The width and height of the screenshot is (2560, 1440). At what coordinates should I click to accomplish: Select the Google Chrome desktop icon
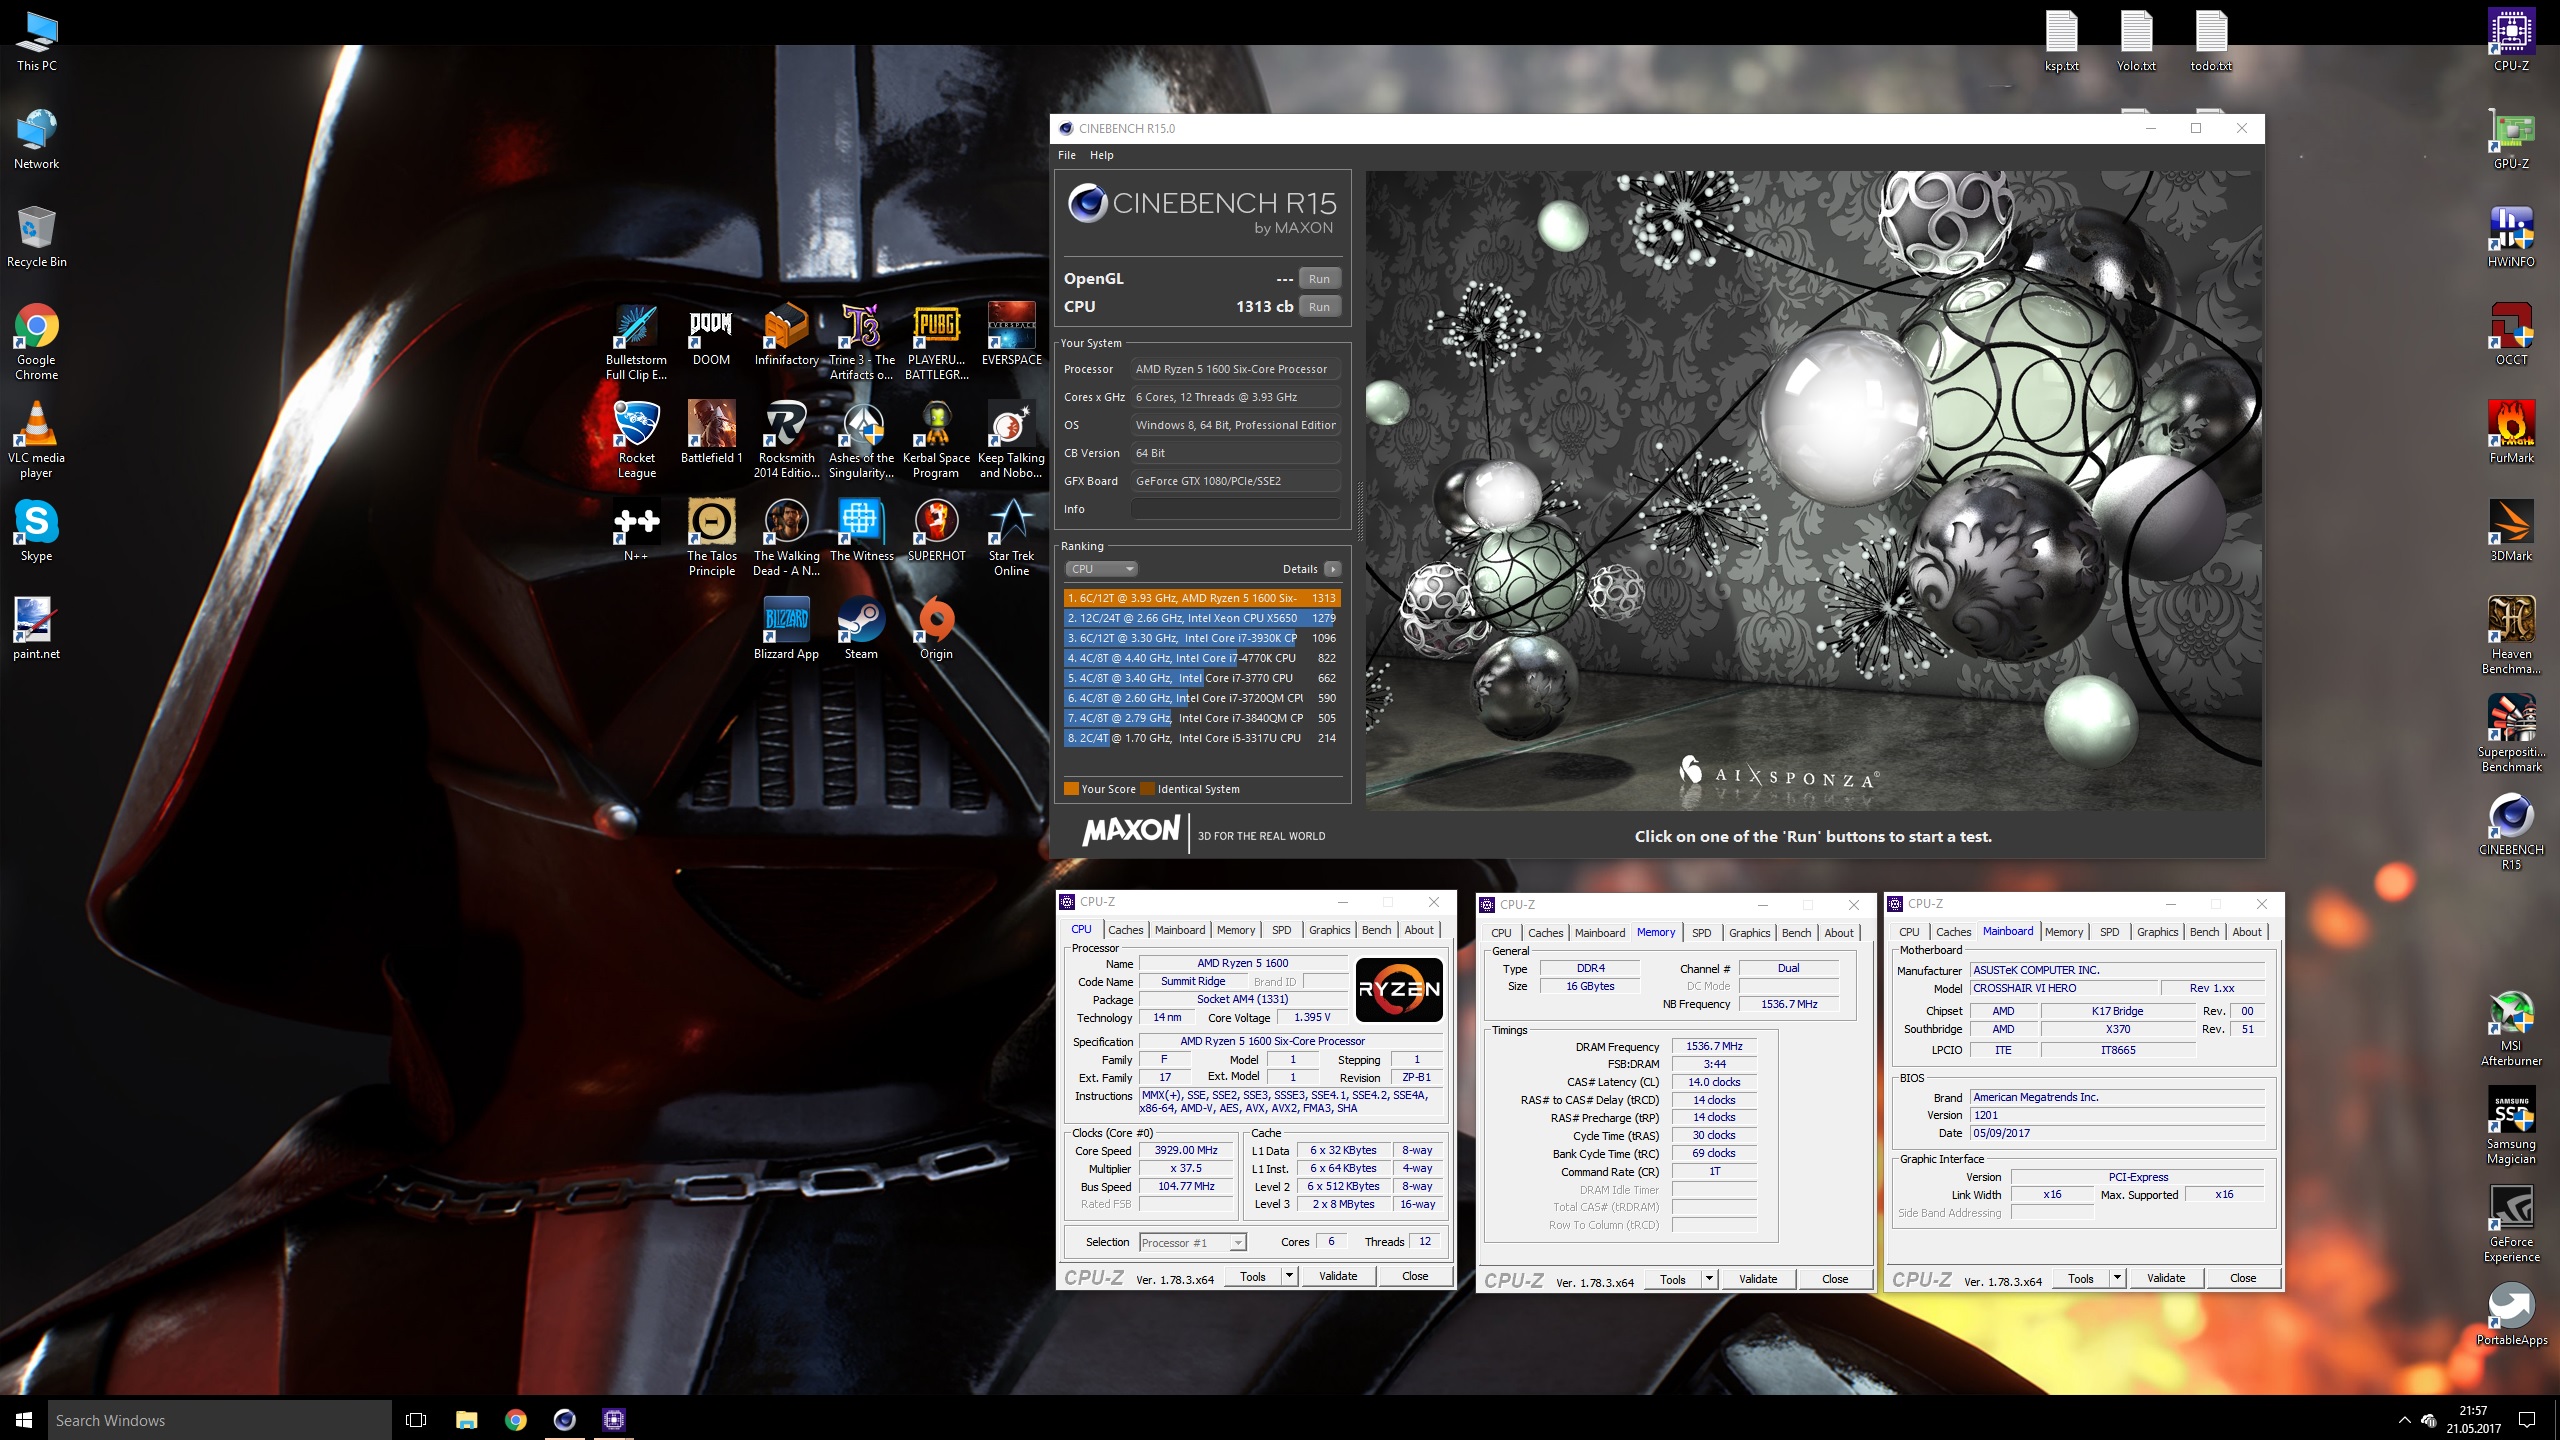coord(36,341)
